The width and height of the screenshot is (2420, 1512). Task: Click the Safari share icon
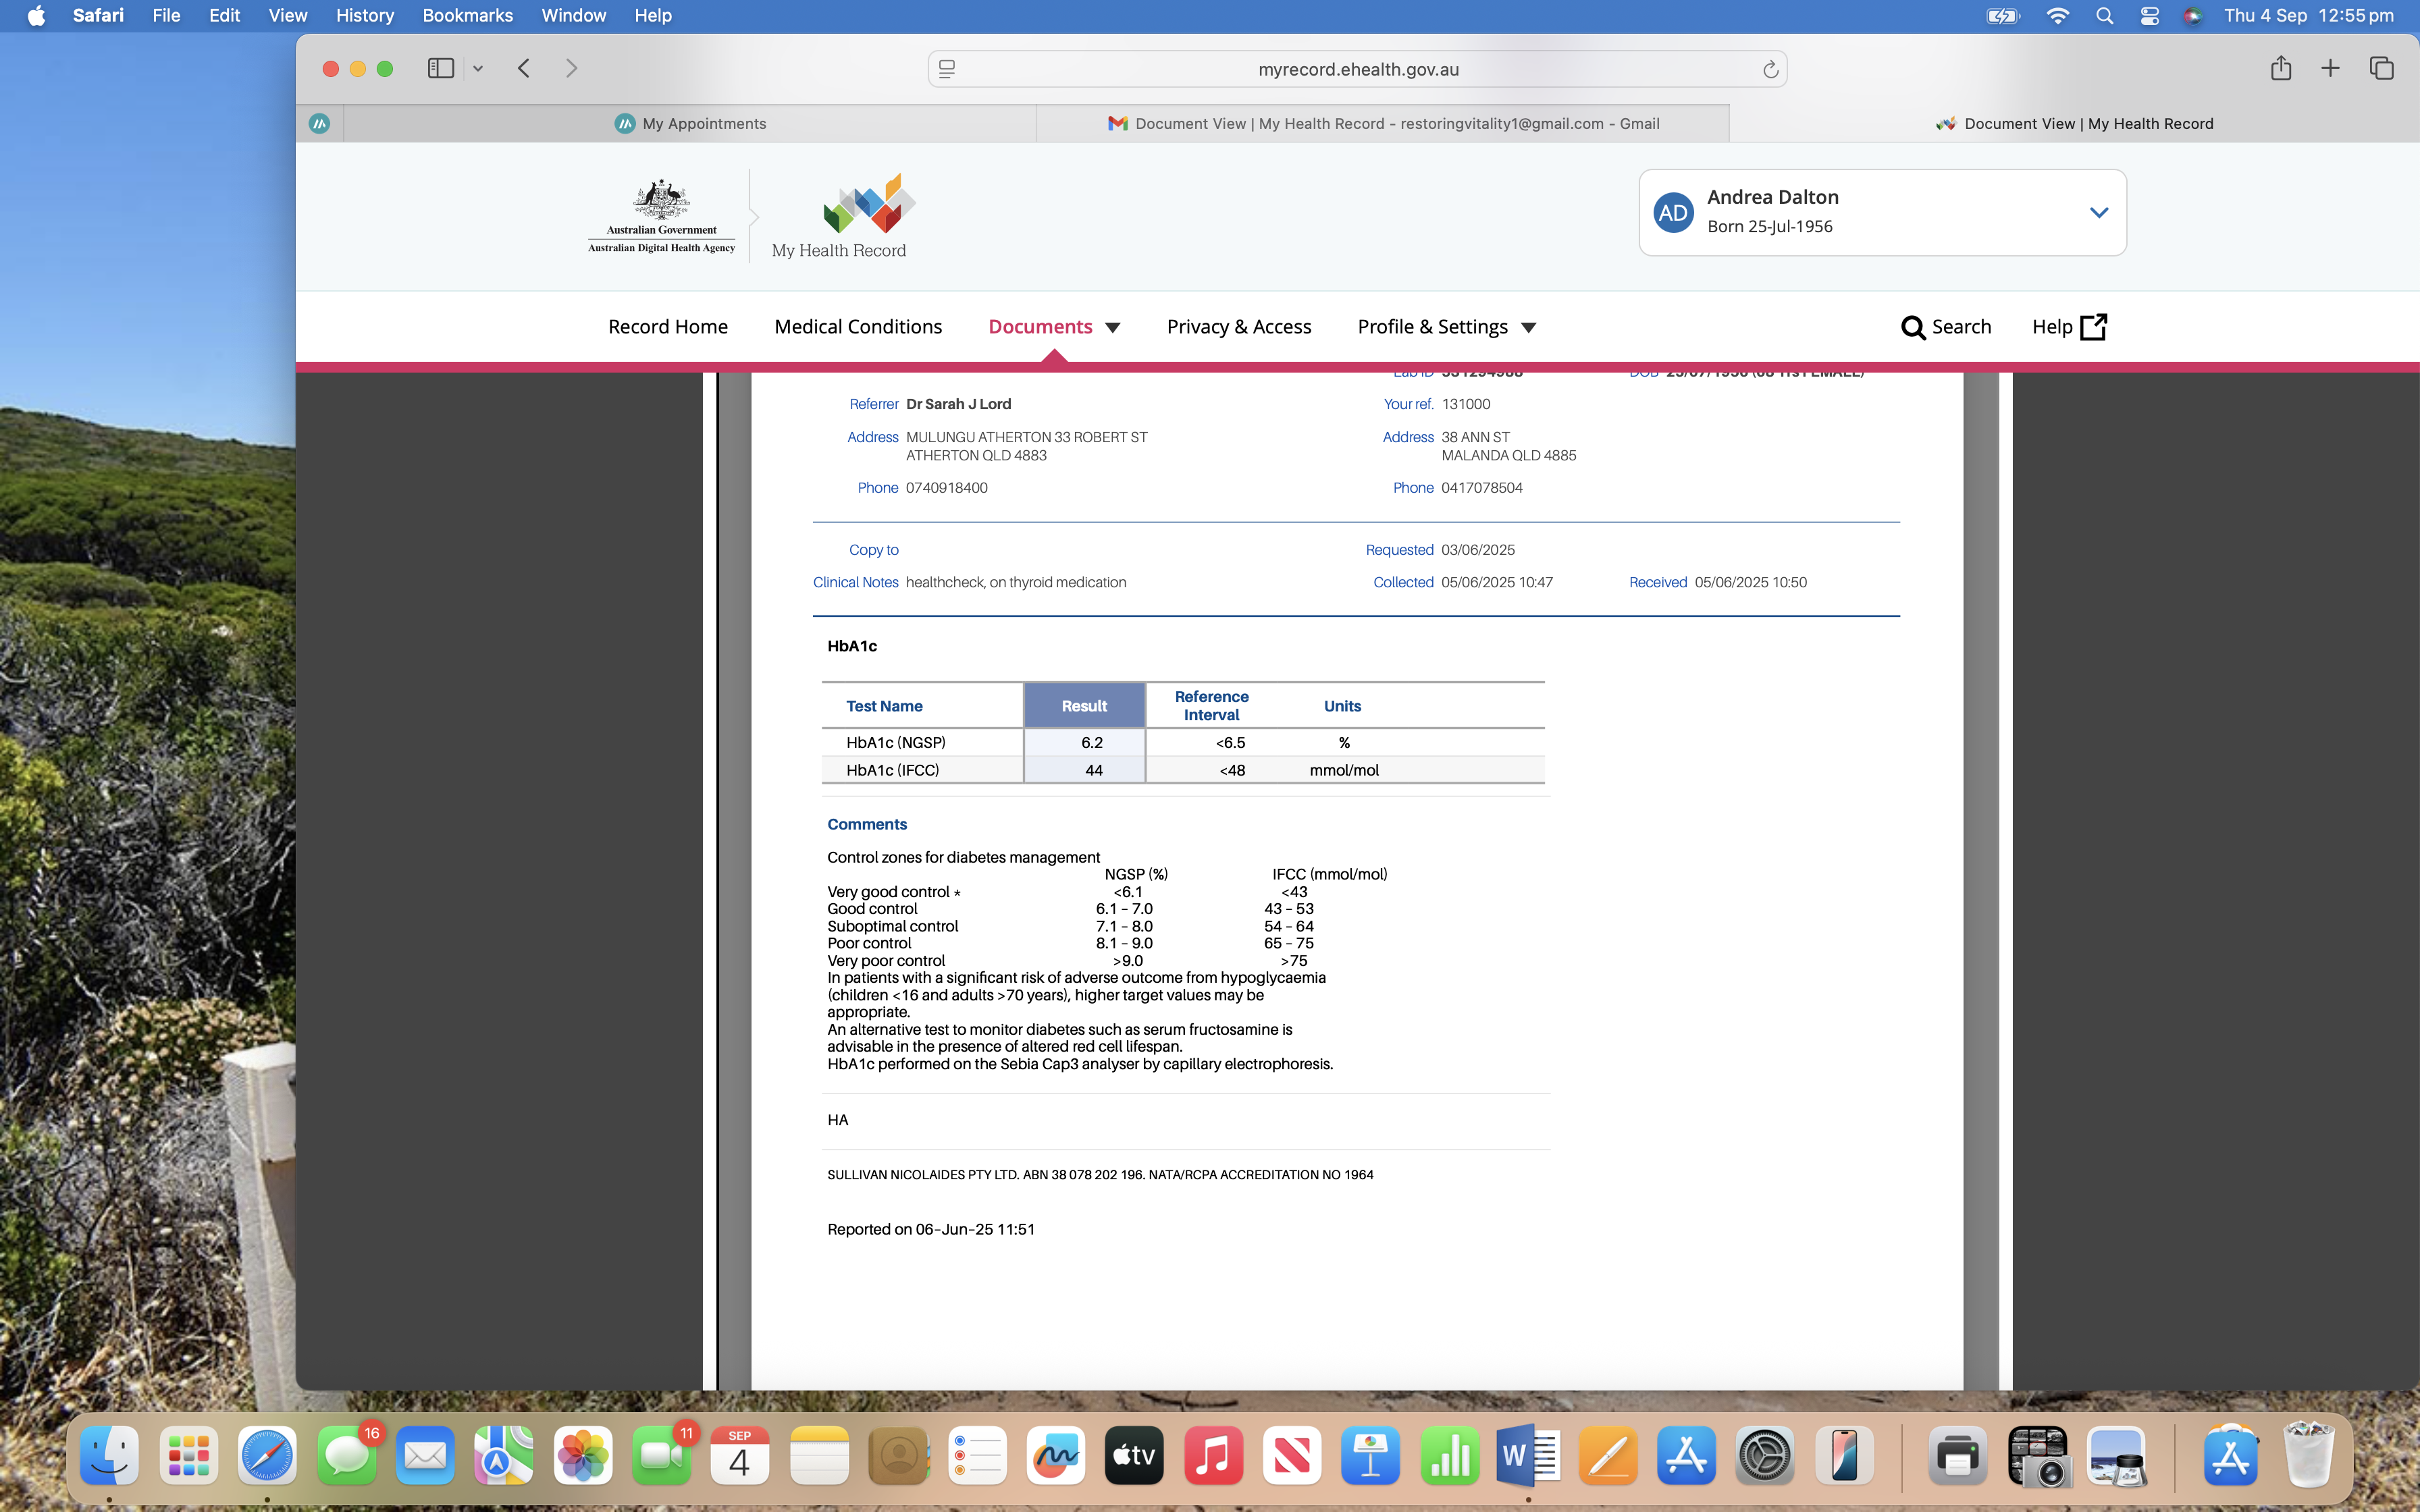pyautogui.click(x=2280, y=68)
